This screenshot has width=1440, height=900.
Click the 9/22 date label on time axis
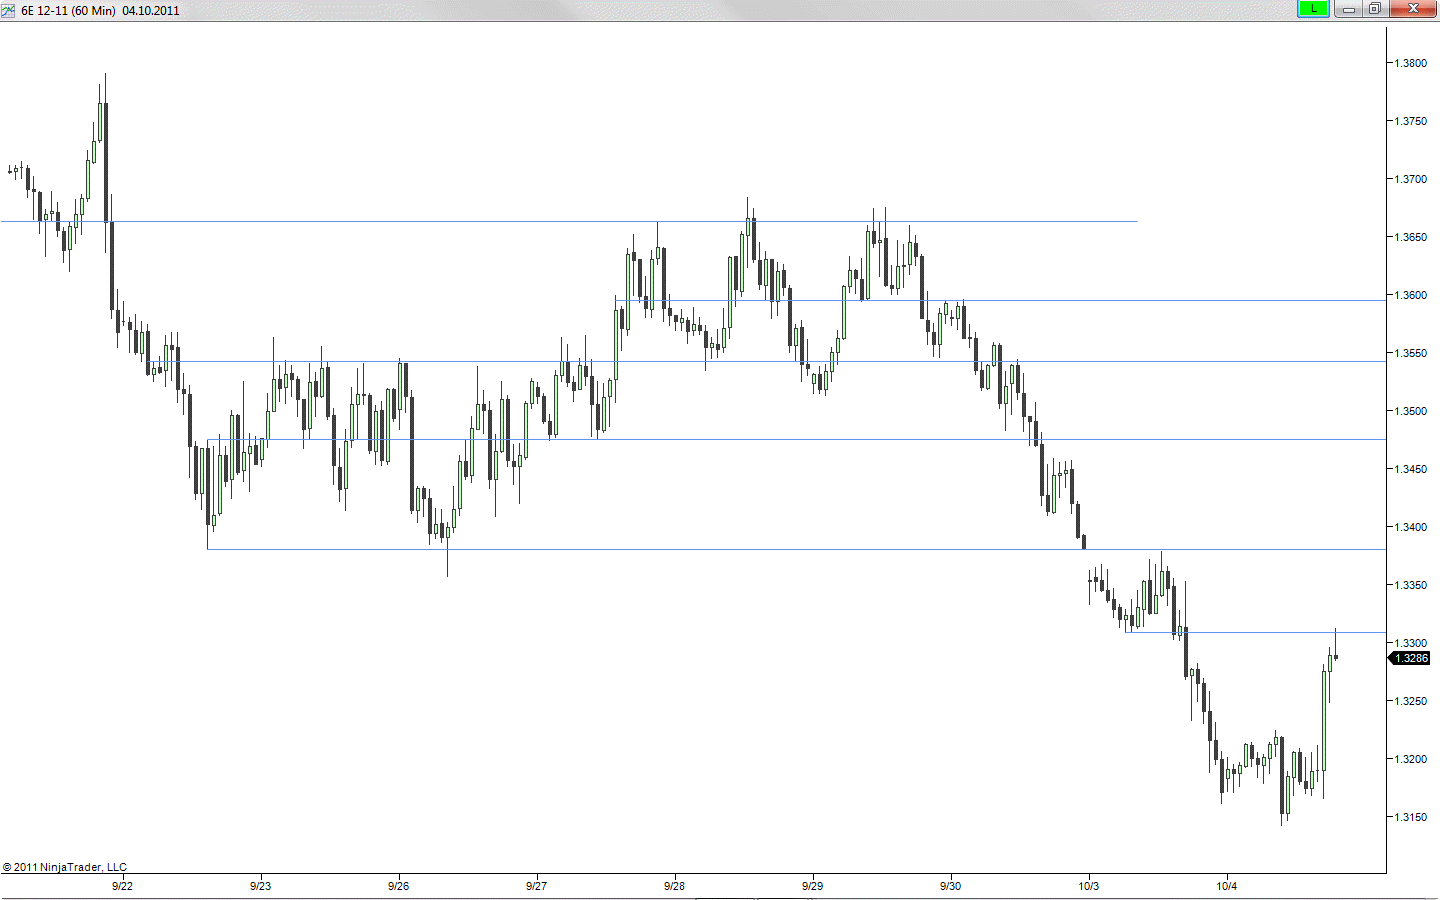(122, 886)
